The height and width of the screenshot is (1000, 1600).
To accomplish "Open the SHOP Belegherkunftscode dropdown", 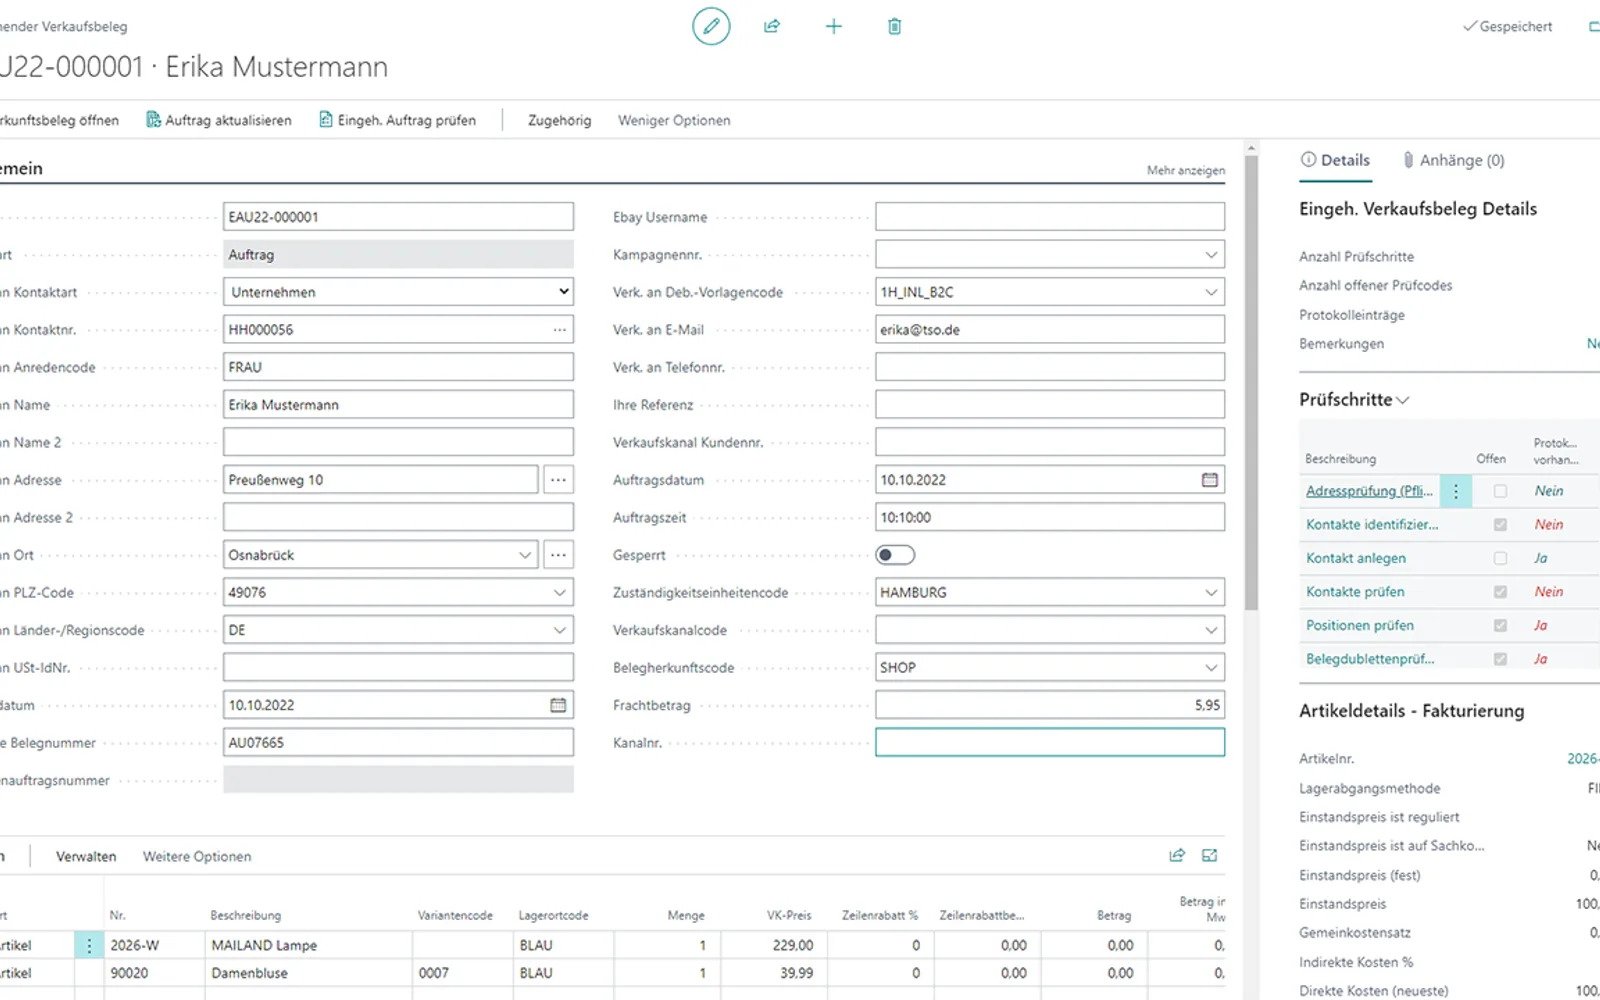I will click(x=1211, y=667).
